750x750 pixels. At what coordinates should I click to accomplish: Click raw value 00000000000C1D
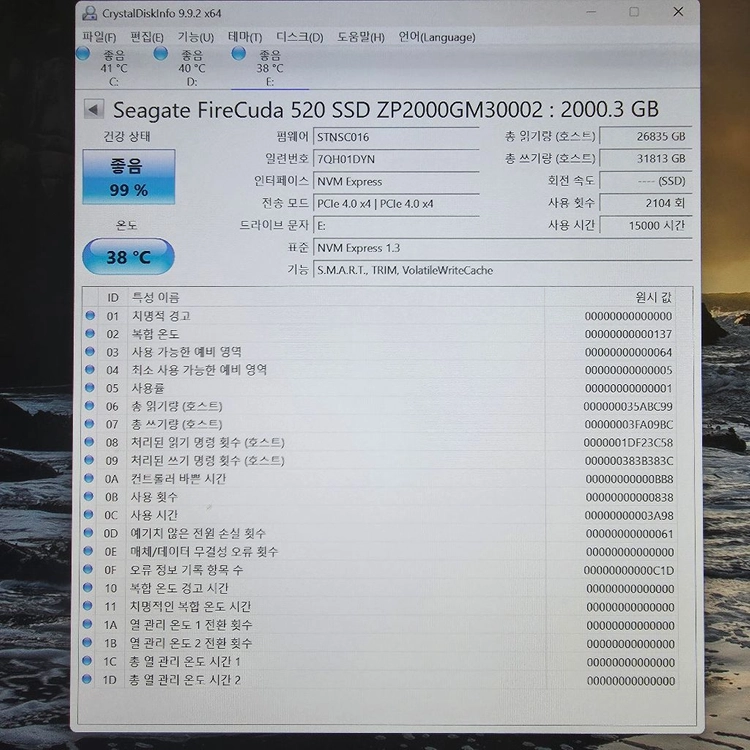click(629, 570)
